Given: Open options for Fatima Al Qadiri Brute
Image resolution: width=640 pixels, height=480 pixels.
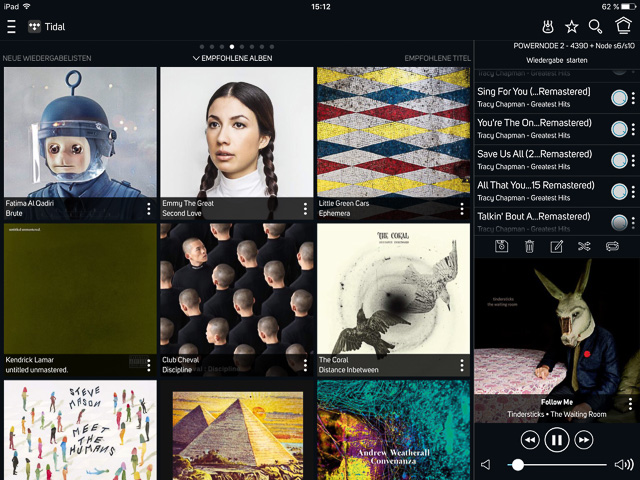Looking at the screenshot, I should 149,209.
